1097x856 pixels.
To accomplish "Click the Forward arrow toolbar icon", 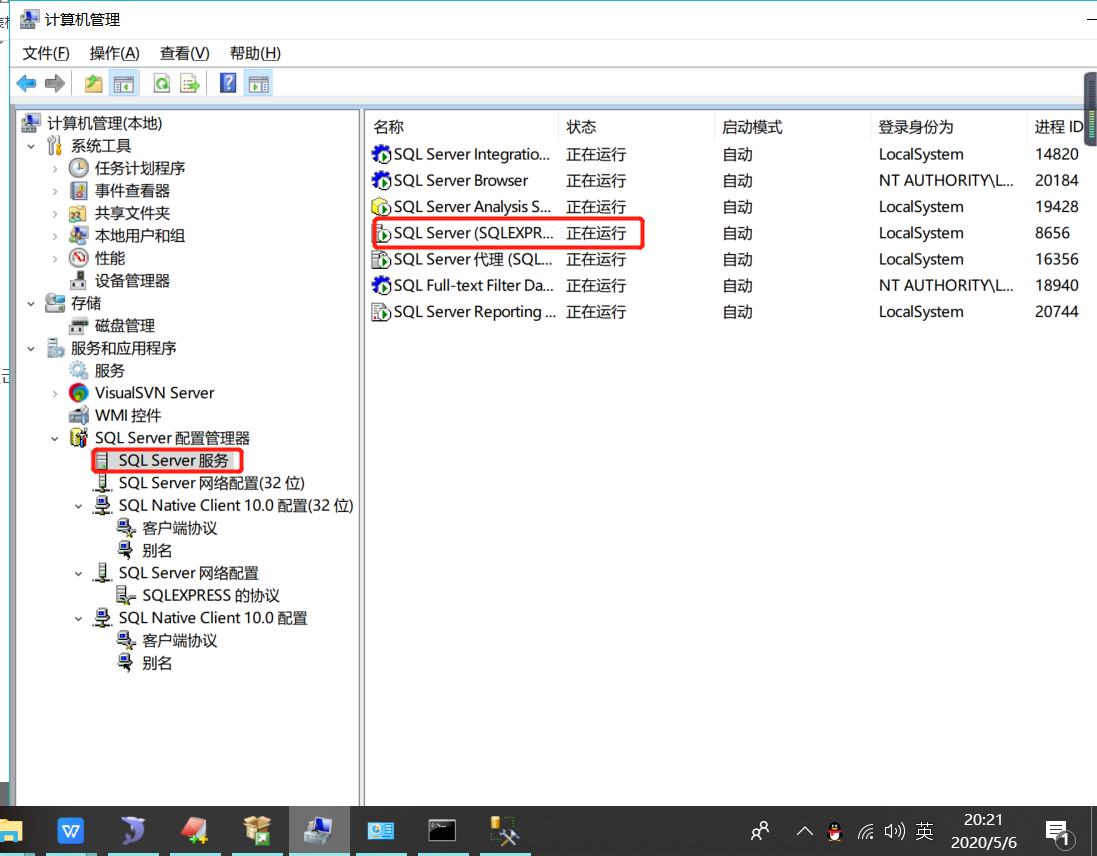I will click(x=55, y=84).
